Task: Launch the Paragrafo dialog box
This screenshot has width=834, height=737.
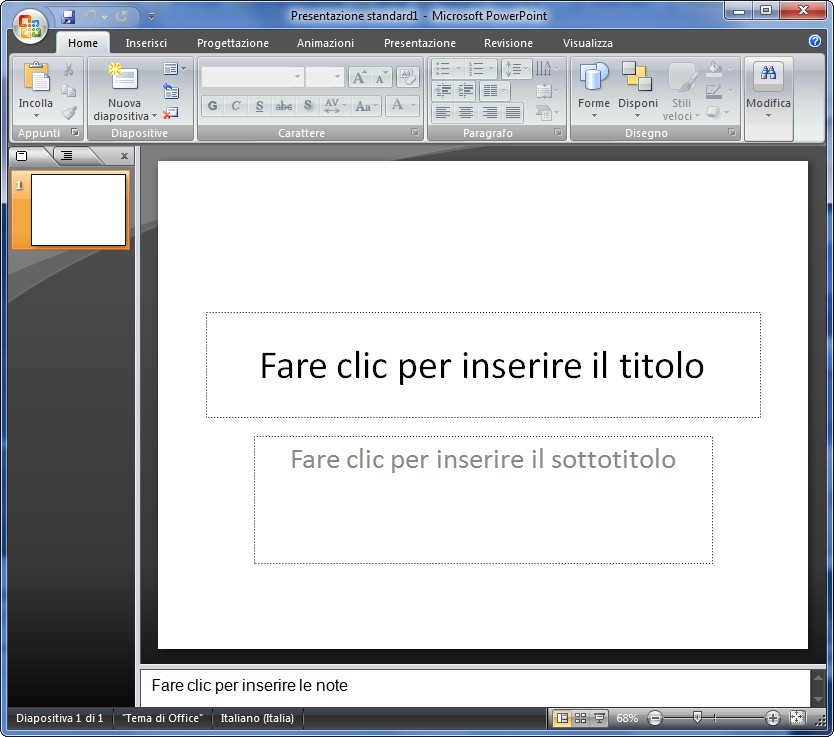Action: pos(558,133)
